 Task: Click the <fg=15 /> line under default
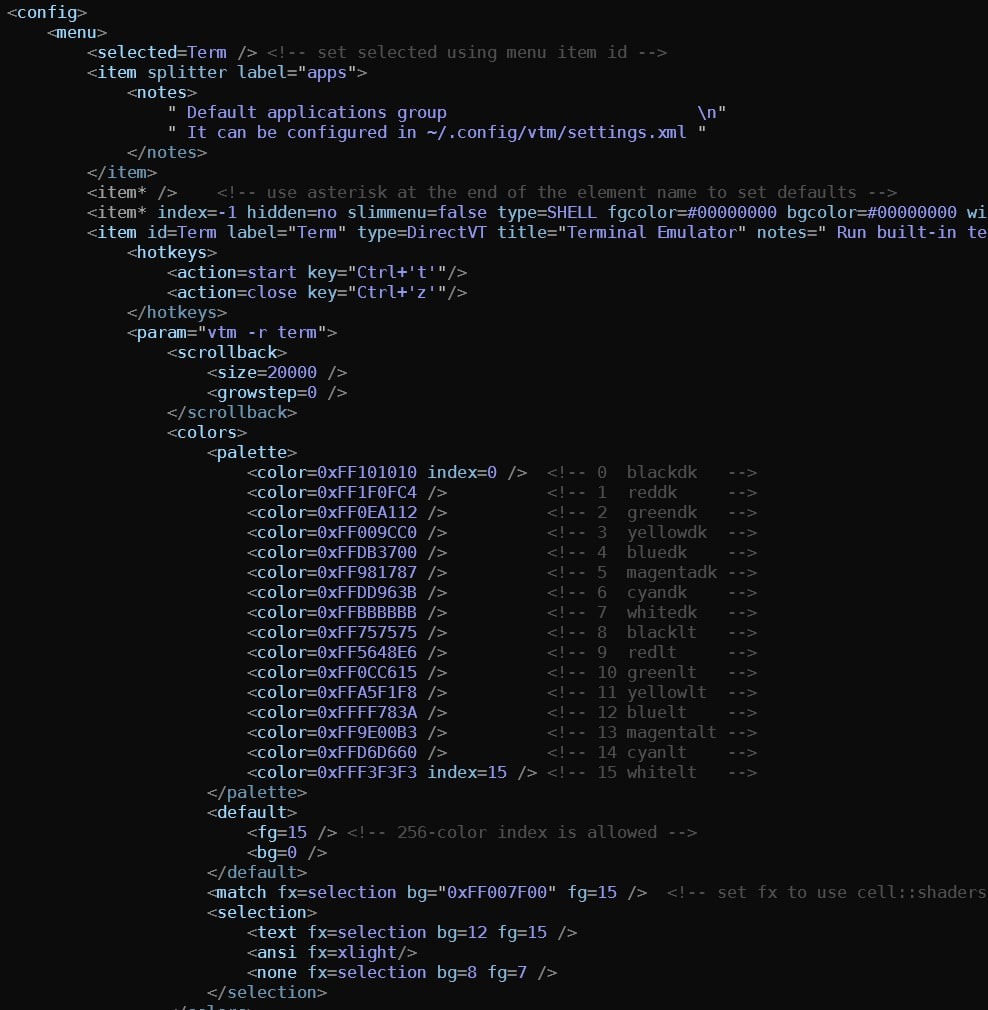292,832
